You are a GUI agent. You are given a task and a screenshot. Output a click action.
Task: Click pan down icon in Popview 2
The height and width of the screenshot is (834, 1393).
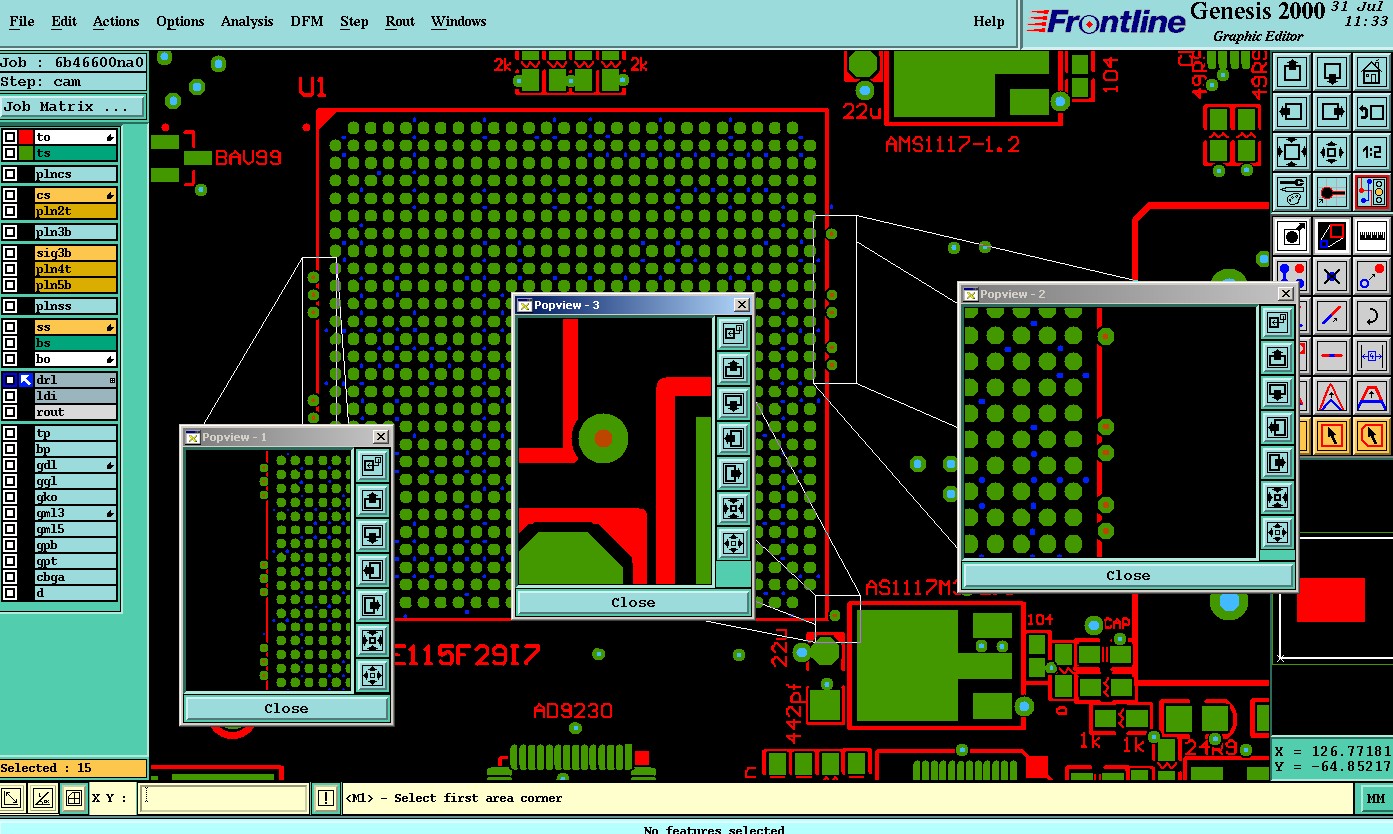tap(1277, 392)
